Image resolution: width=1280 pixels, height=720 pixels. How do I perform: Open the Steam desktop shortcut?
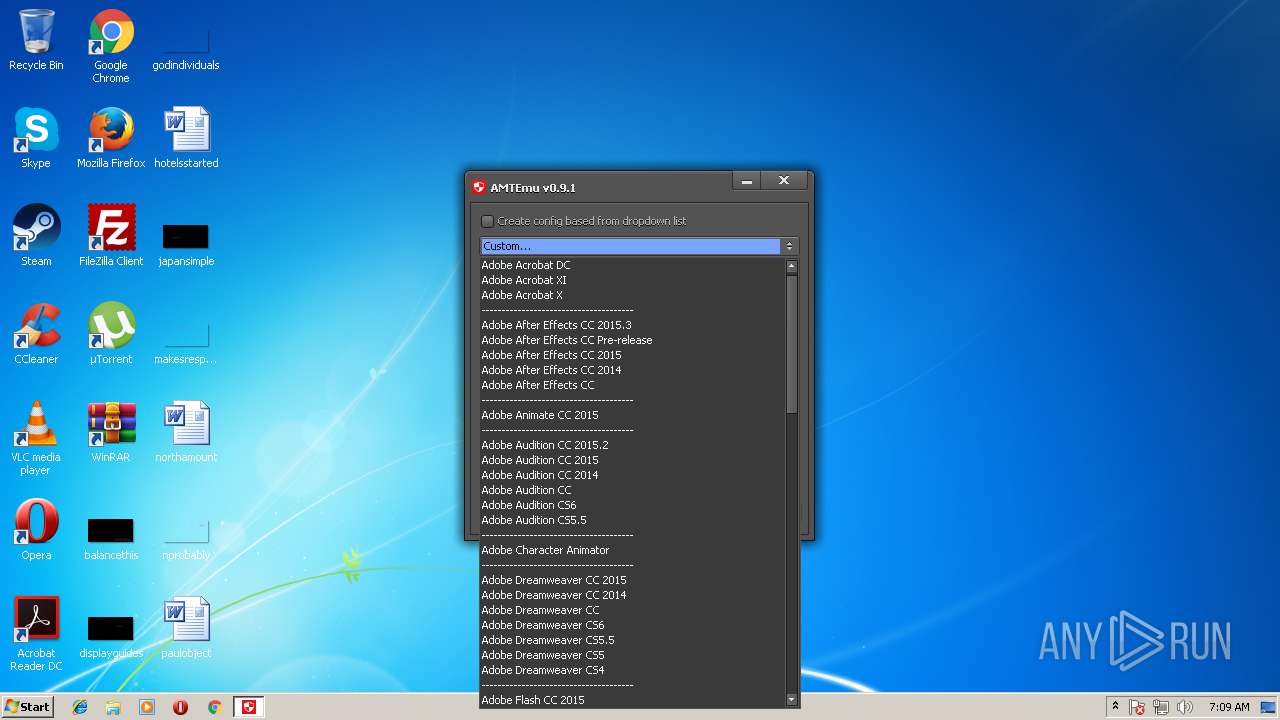click(x=36, y=236)
